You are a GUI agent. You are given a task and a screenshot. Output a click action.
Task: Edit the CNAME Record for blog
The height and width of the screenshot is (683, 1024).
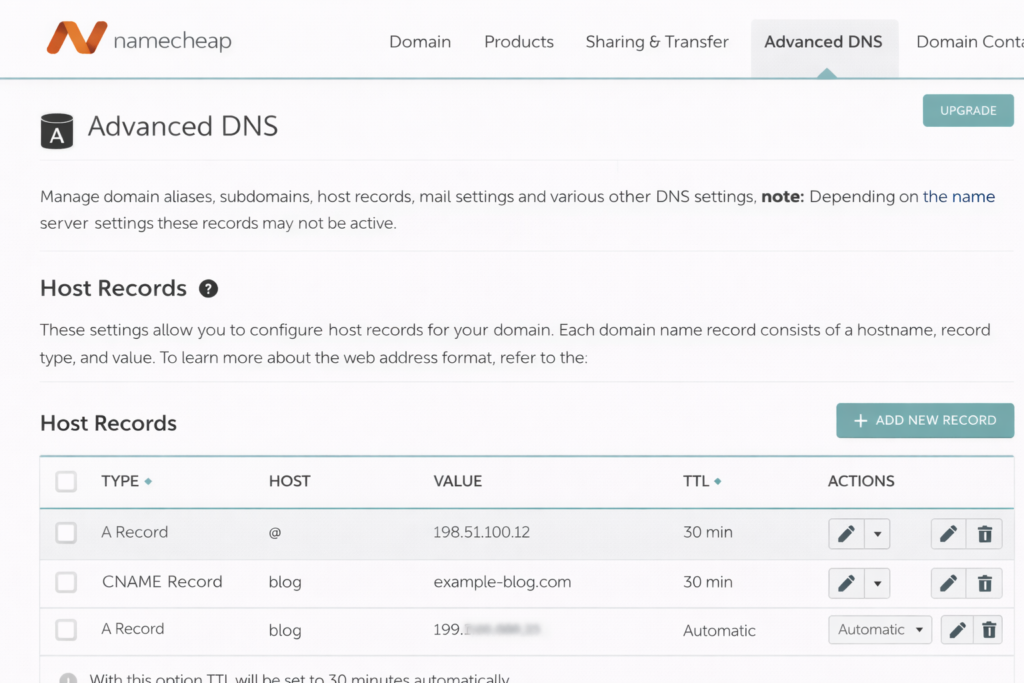(x=947, y=582)
